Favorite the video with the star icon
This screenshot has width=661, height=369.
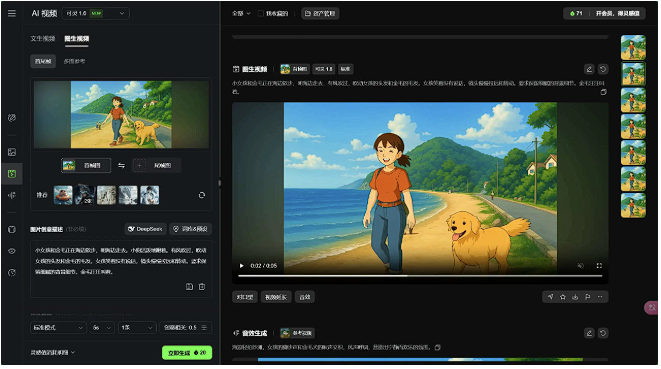562,297
